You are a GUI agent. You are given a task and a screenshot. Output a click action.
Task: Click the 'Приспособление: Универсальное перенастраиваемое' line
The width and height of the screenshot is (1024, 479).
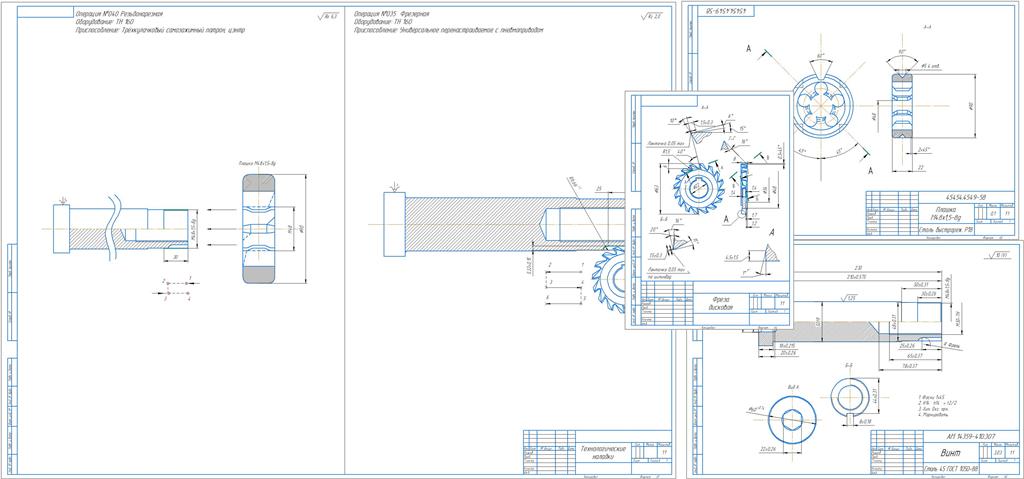(449, 30)
